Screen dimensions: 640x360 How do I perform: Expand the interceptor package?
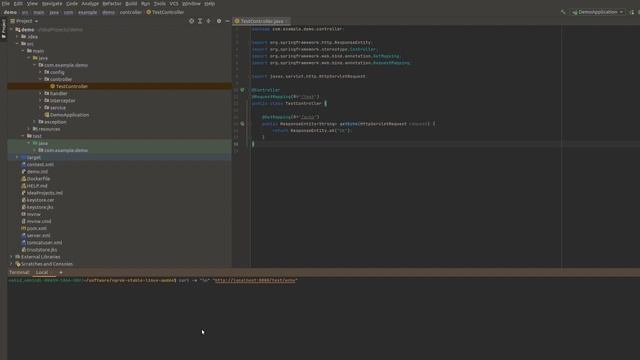[40, 100]
